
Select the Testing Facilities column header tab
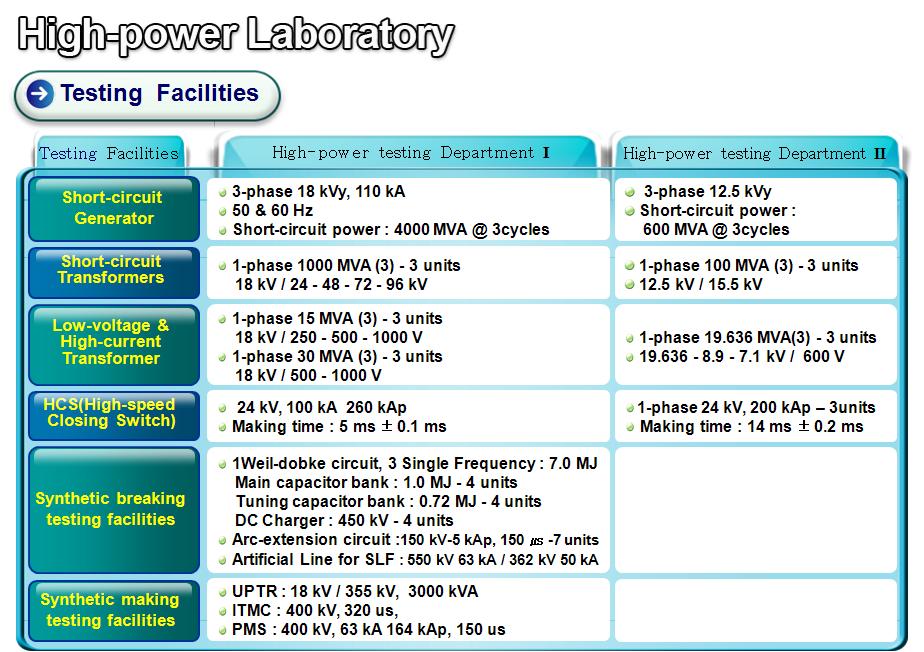[108, 153]
